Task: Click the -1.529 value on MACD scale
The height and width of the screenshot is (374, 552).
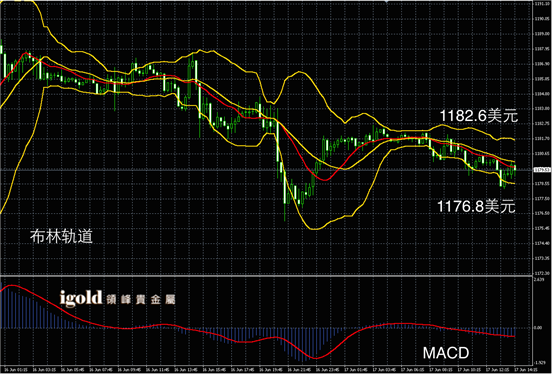Action: pyautogui.click(x=539, y=362)
